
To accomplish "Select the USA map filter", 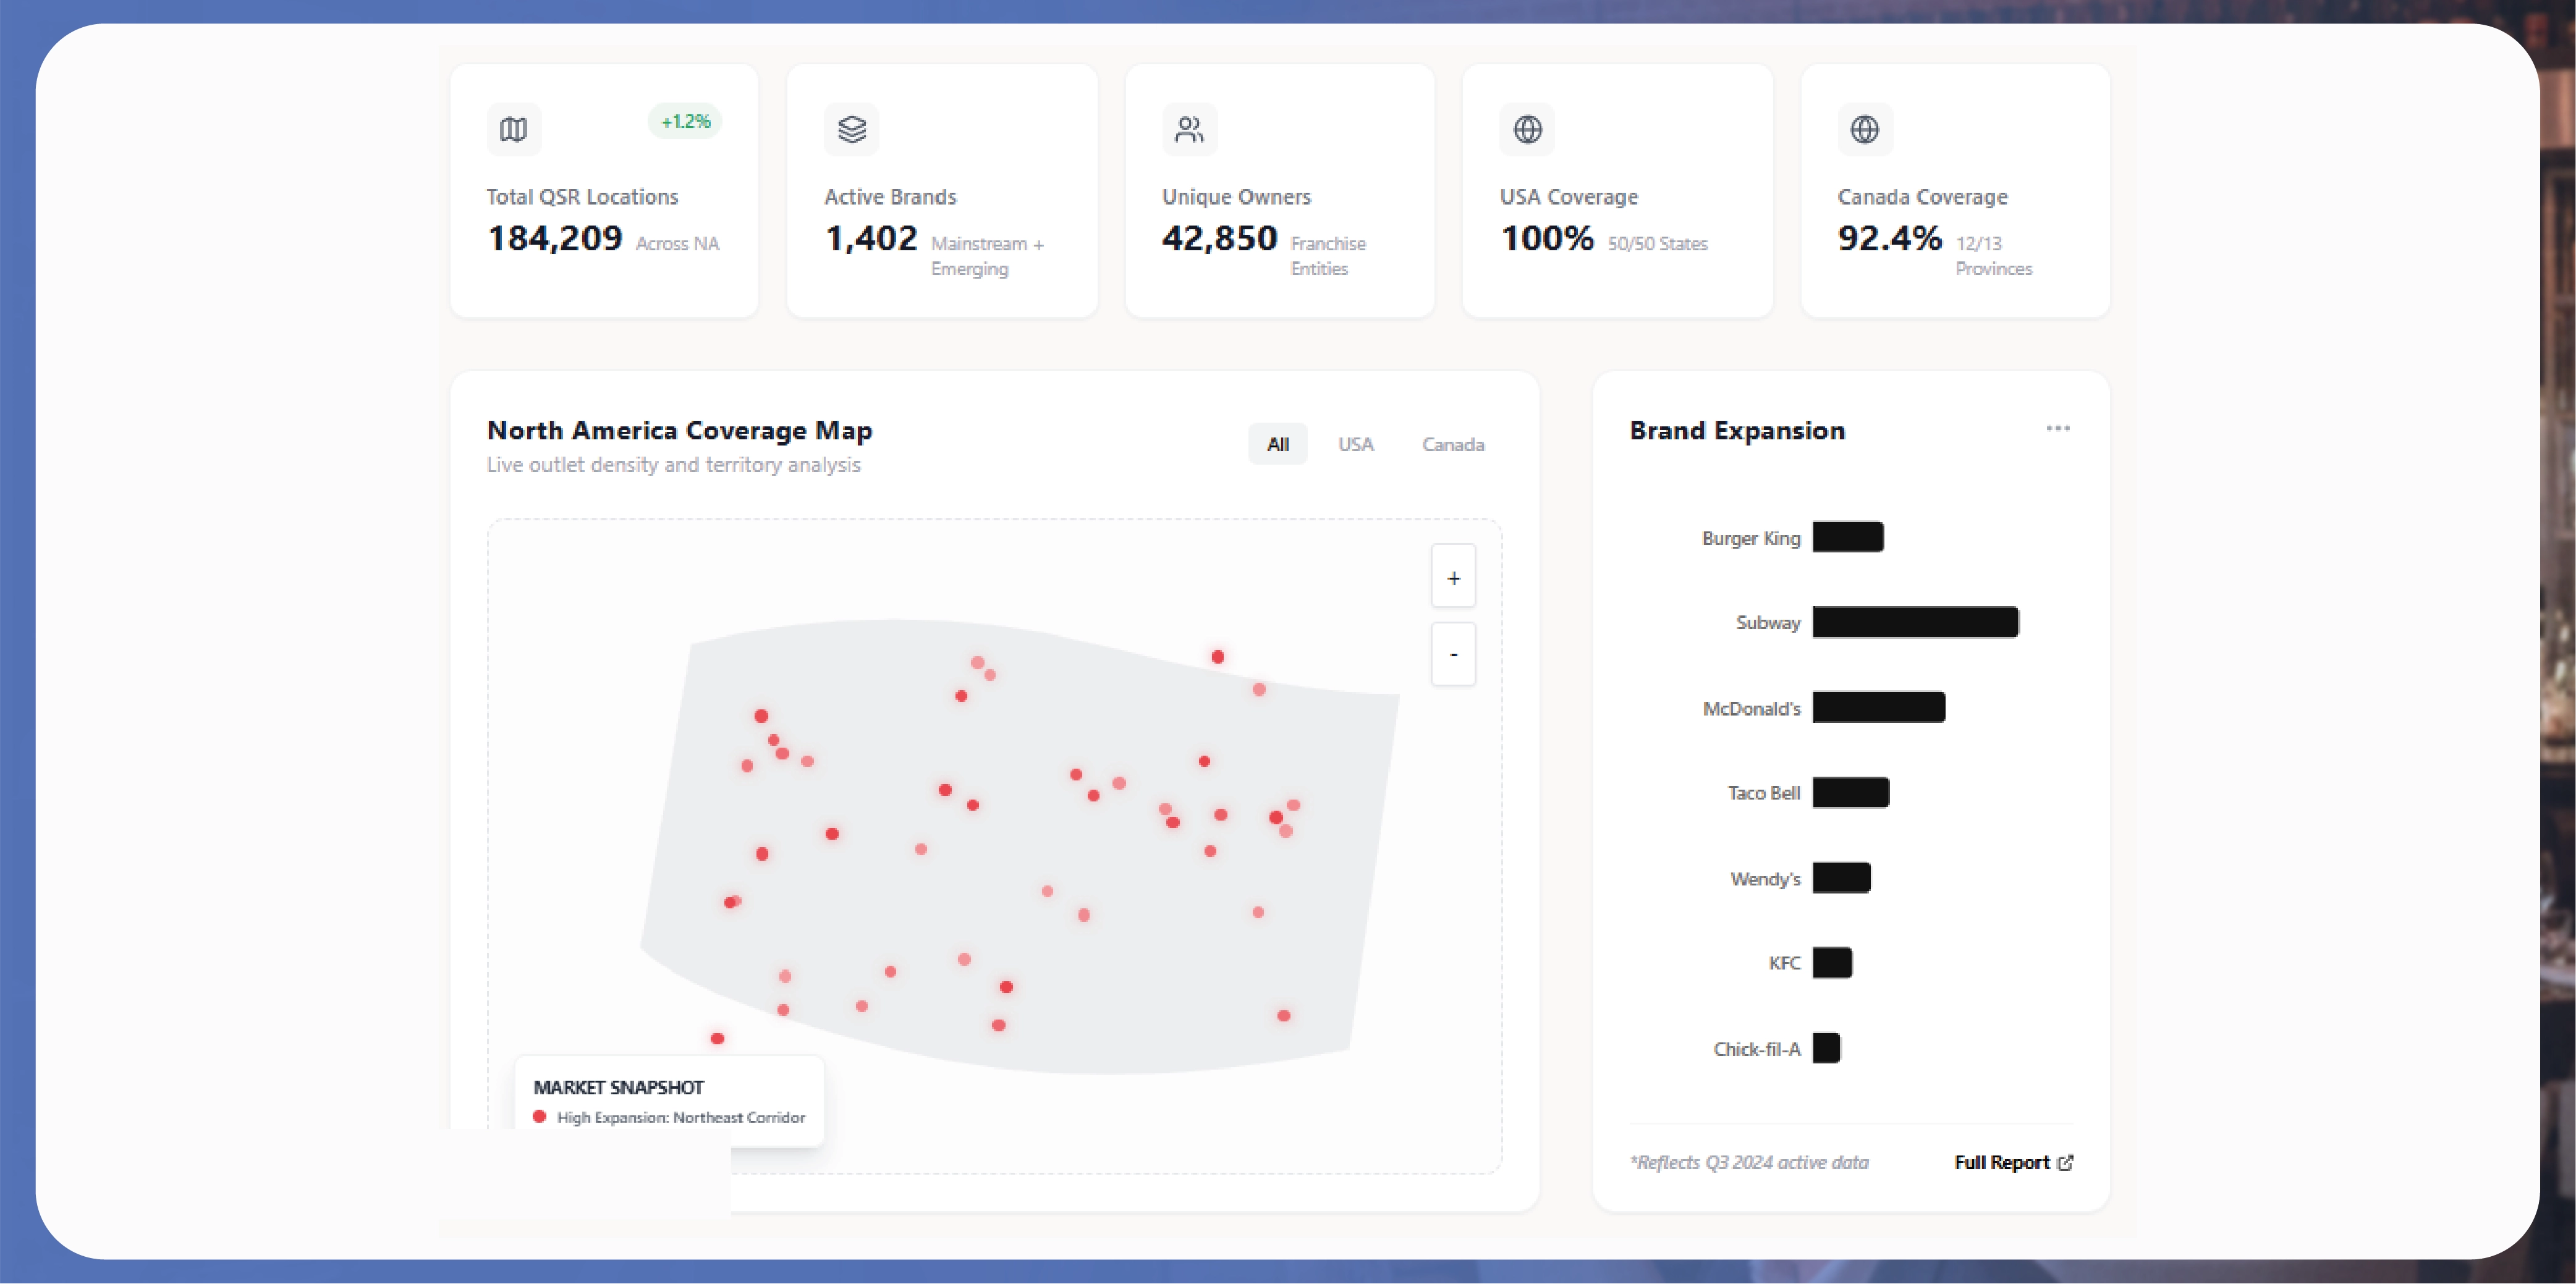I will click(x=1356, y=444).
